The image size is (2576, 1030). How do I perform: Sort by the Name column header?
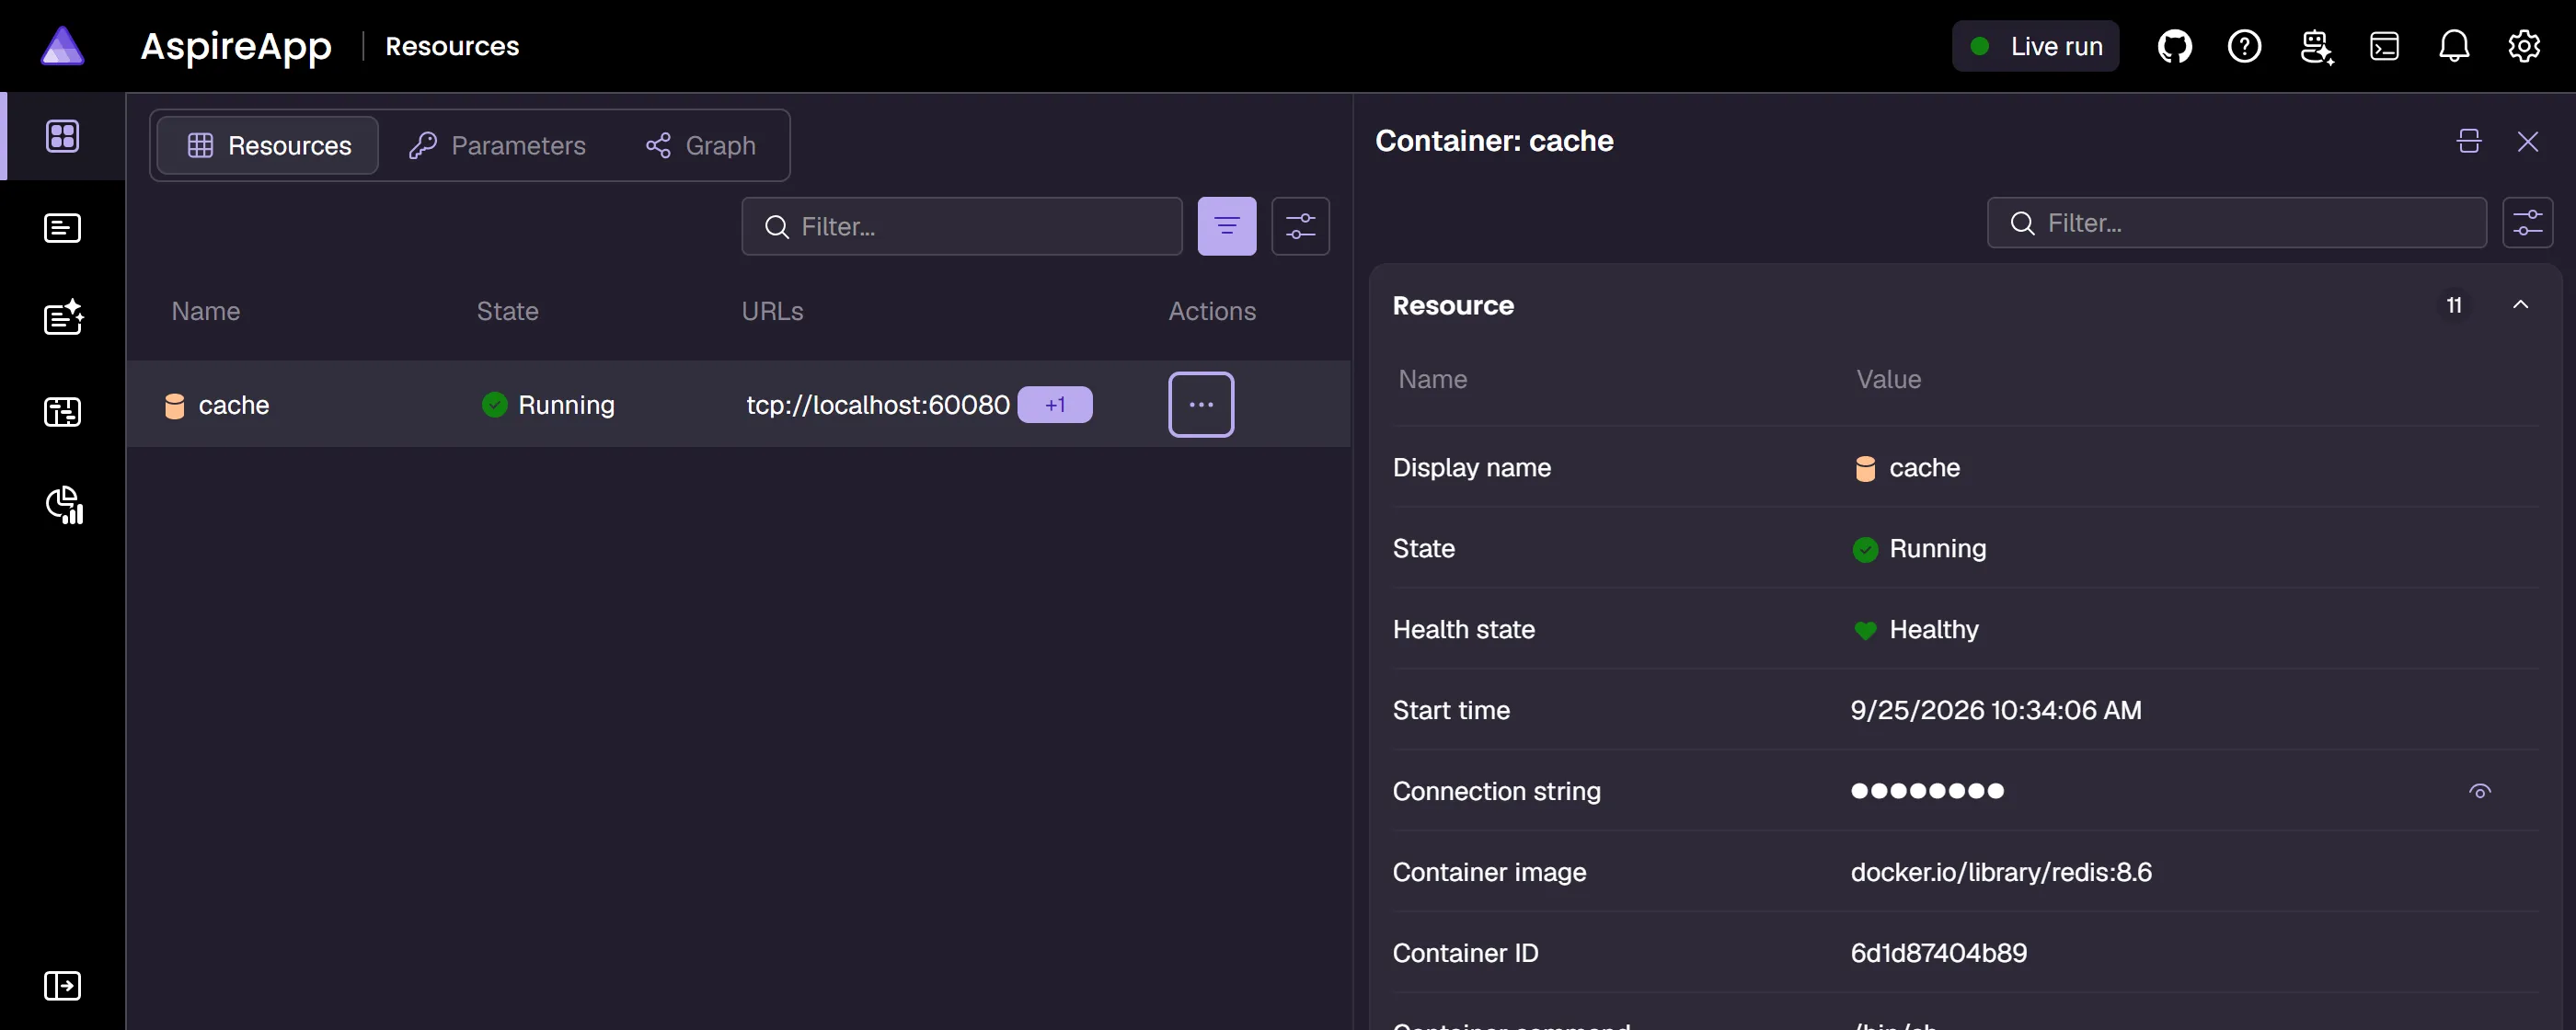pos(205,311)
